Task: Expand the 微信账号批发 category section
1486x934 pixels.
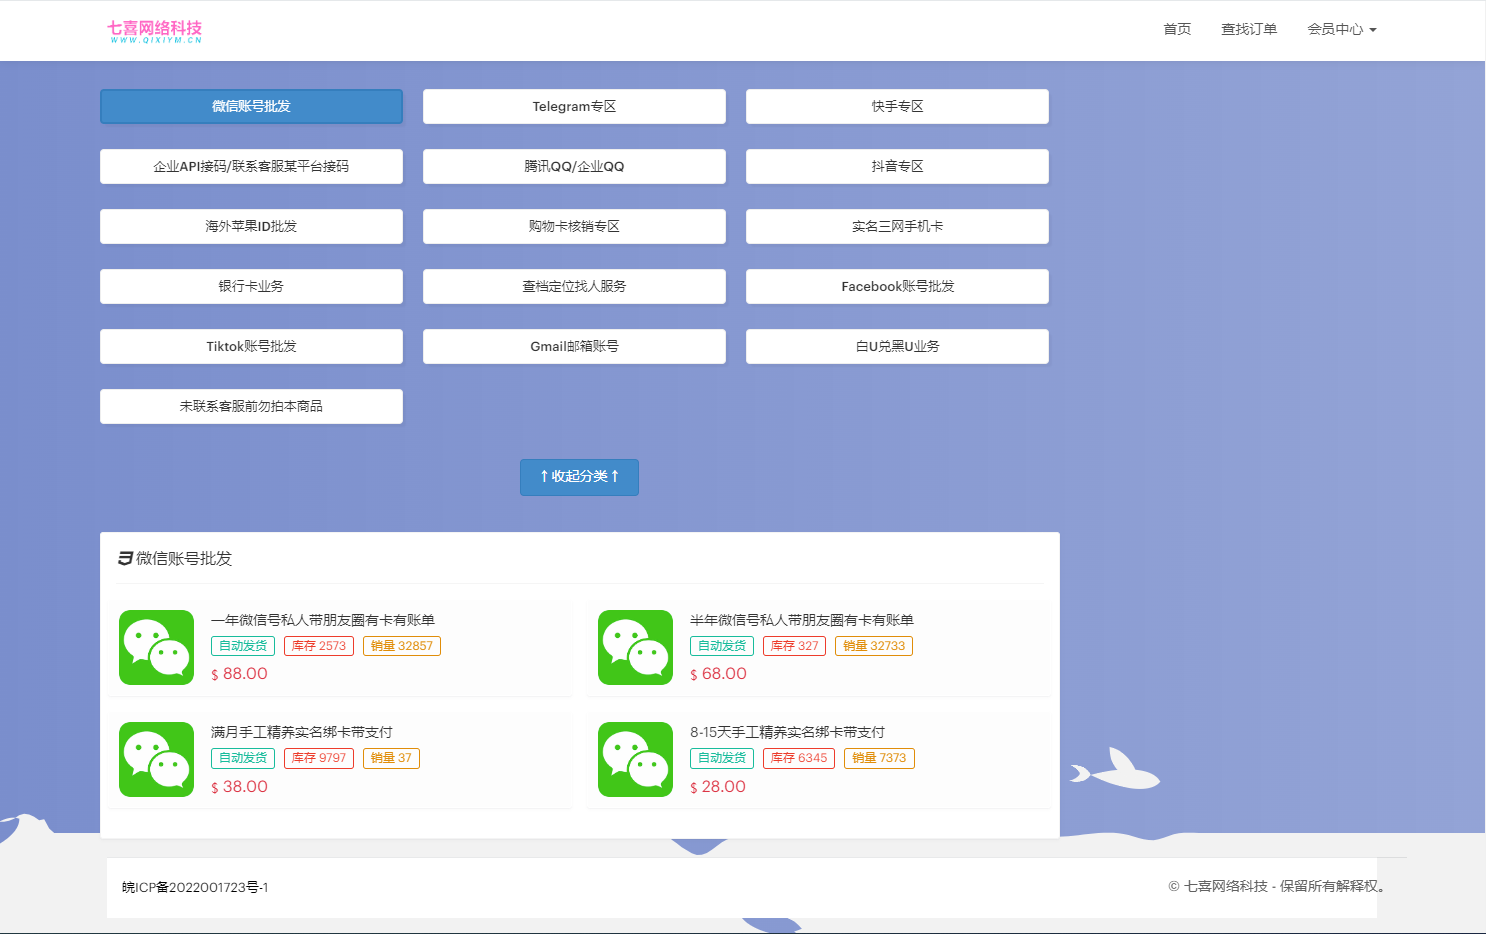Action: (251, 106)
